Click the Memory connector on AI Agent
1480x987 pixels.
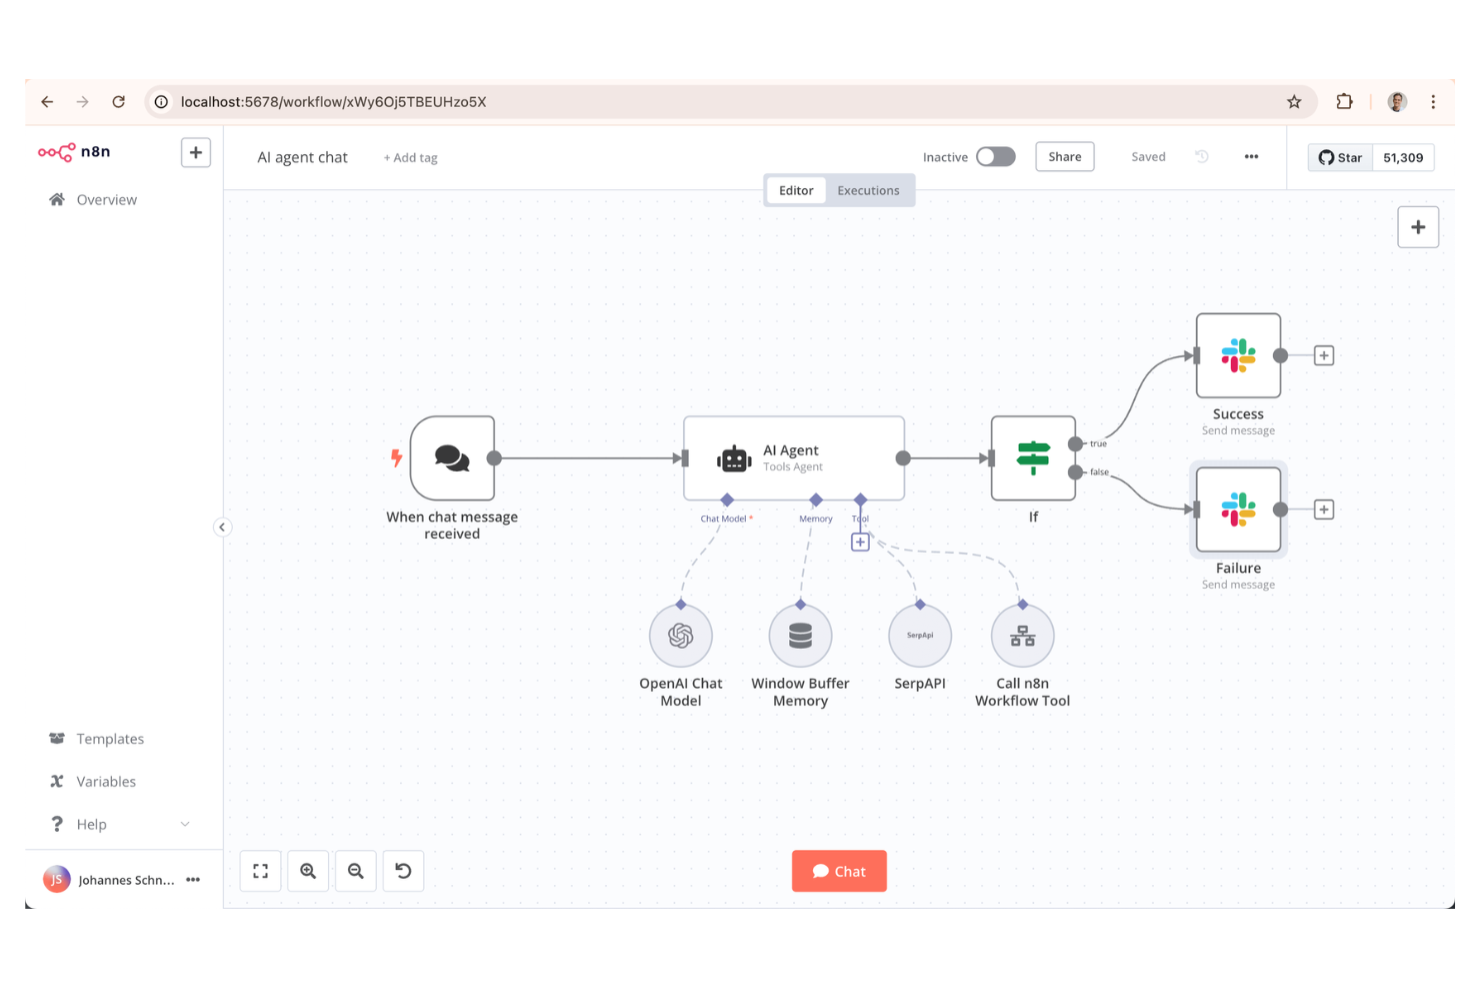[816, 500]
